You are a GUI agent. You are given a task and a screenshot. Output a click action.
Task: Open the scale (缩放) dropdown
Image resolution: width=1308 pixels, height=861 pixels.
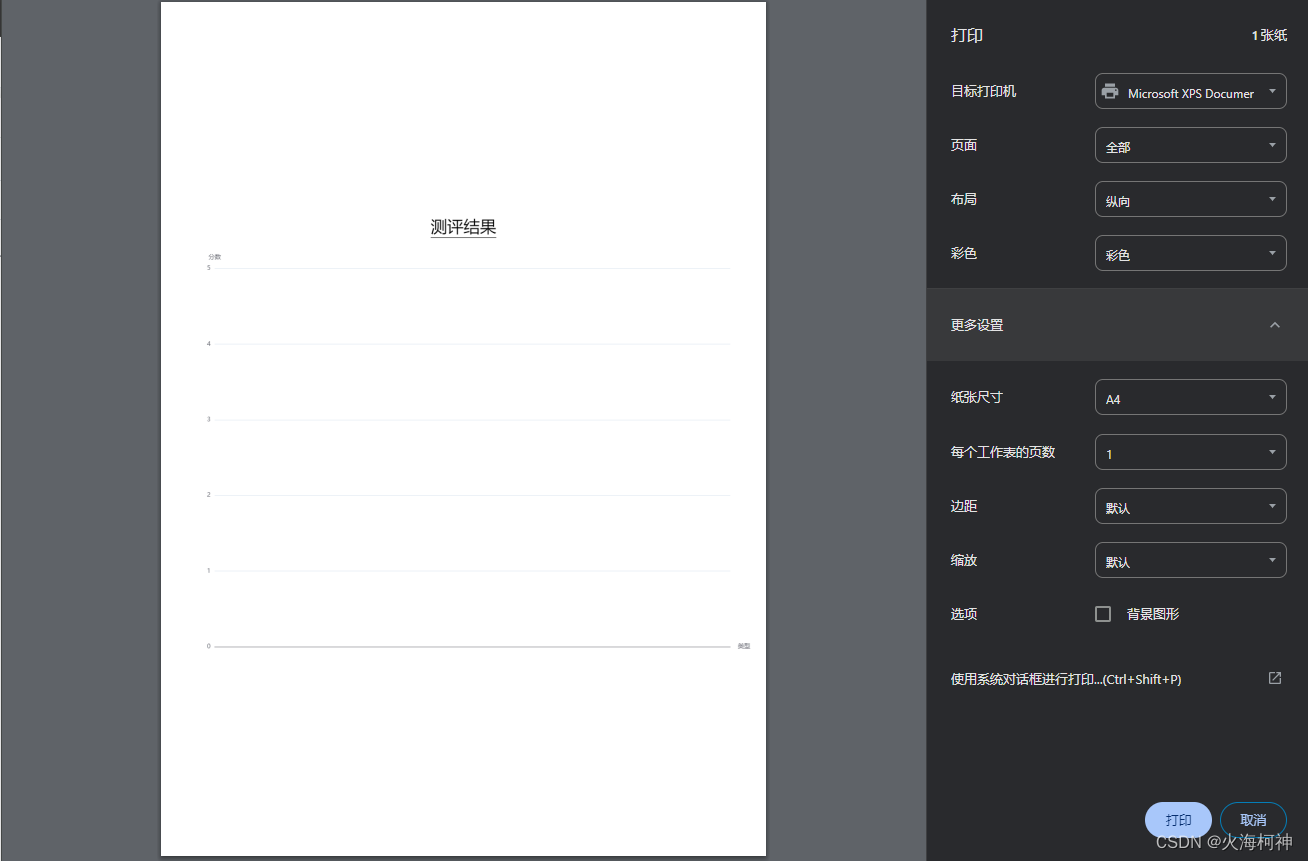coord(1190,560)
